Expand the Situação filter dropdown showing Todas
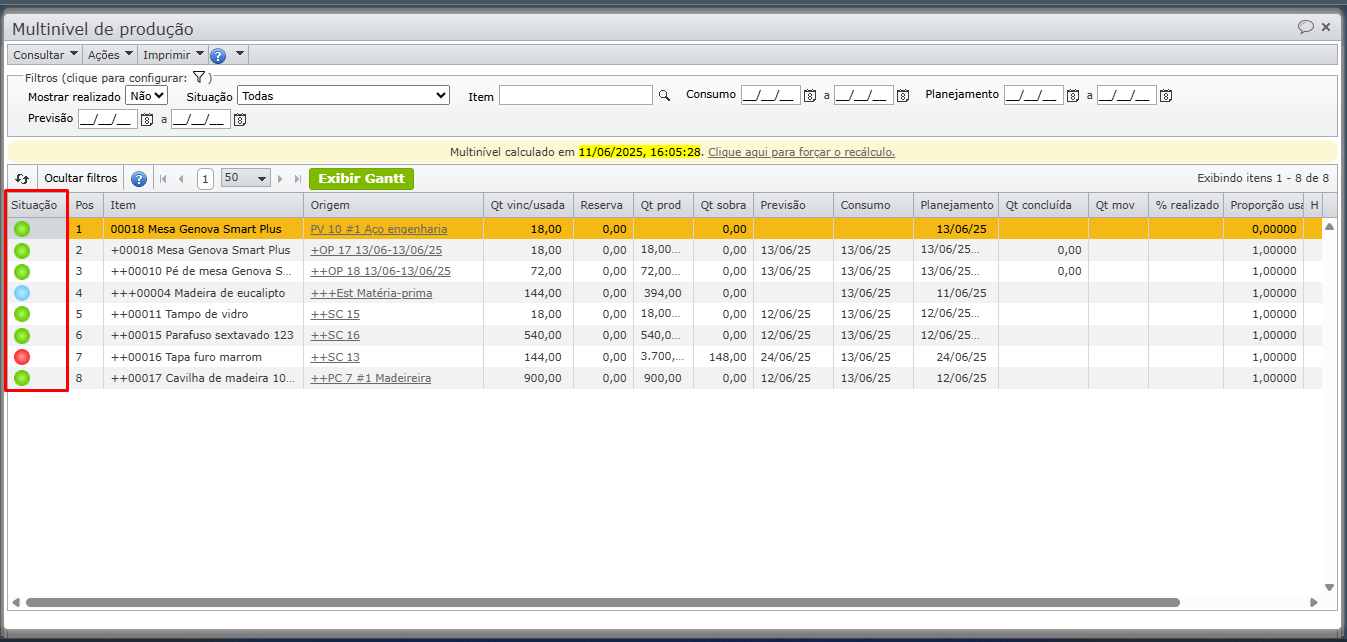The height and width of the screenshot is (642, 1347). (343, 96)
